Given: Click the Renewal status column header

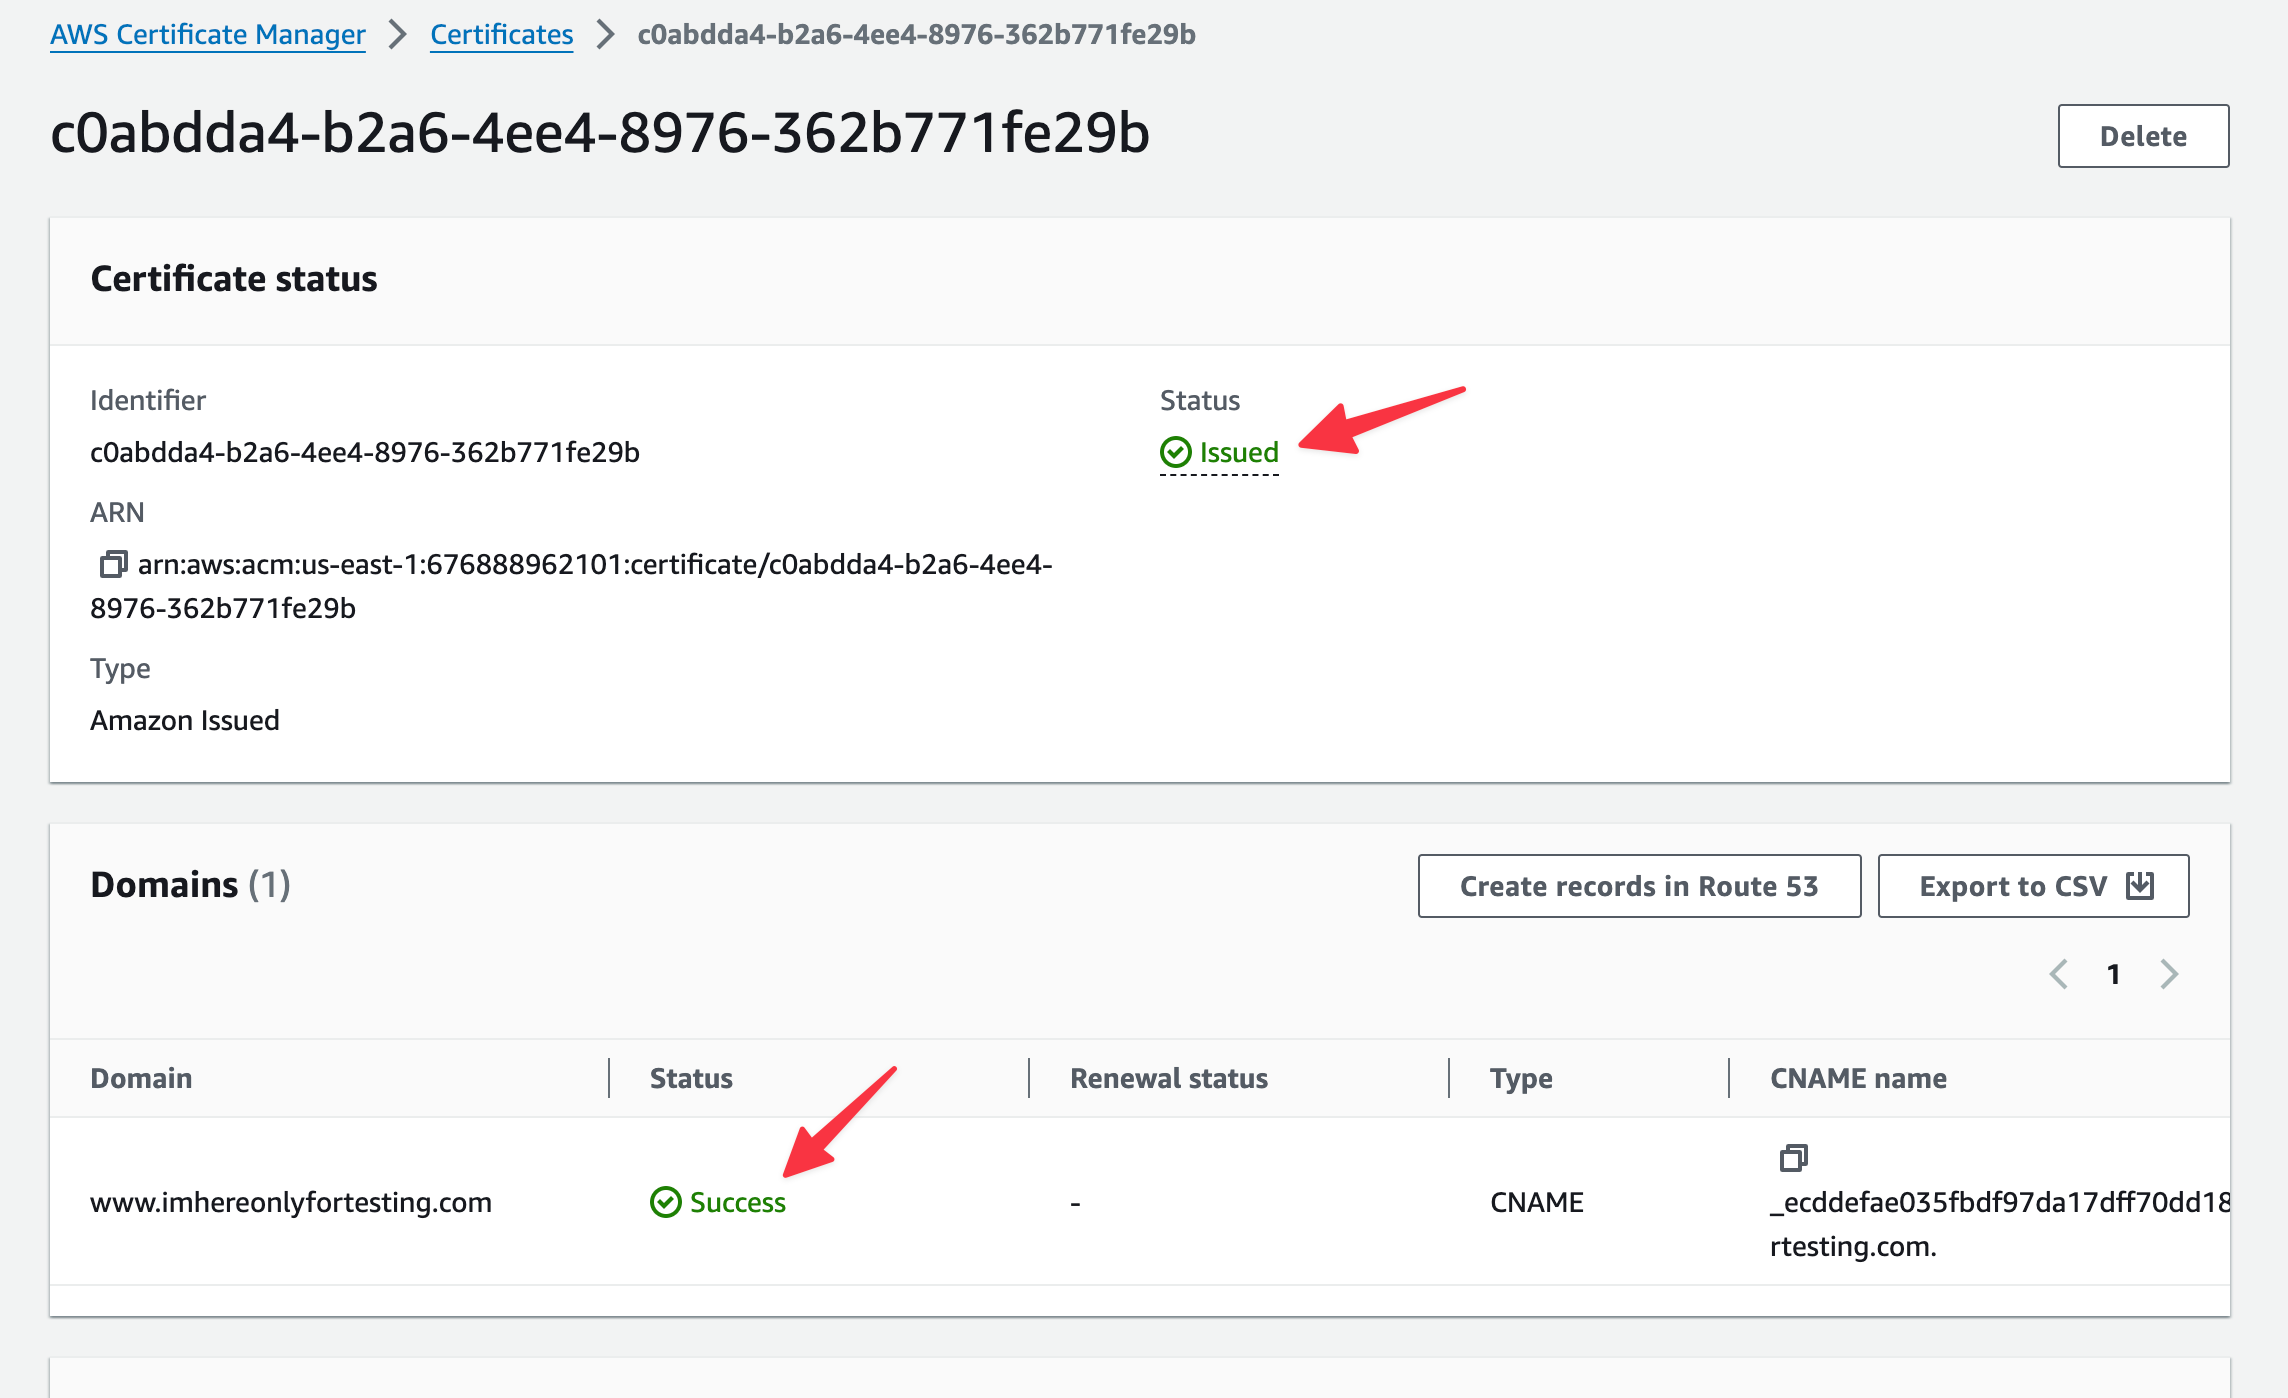Looking at the screenshot, I should tap(1168, 1078).
